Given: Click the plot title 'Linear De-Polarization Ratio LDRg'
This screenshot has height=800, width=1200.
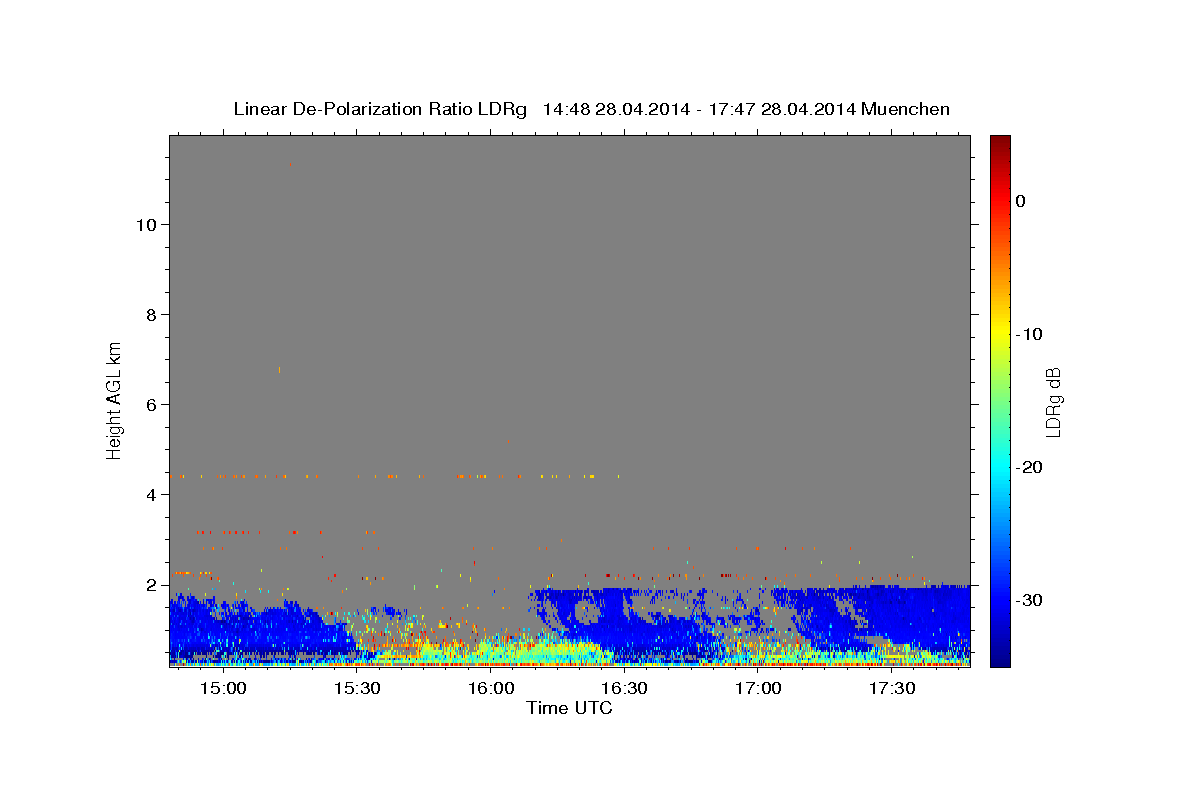Looking at the screenshot, I should pos(380,109).
